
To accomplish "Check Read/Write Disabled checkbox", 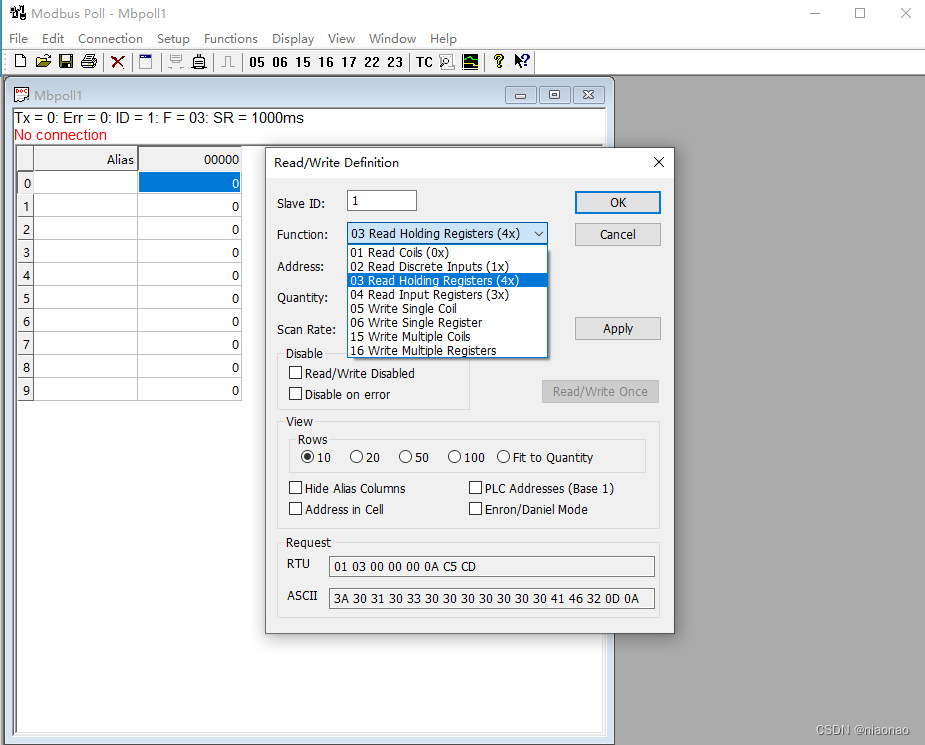I will click(296, 373).
